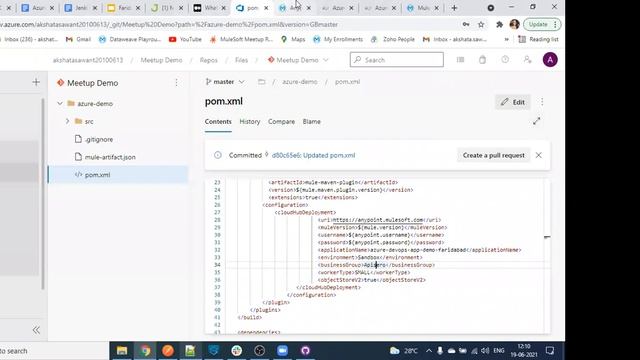Open the YouTube bookmark
640x360 pixels.
(185, 39)
